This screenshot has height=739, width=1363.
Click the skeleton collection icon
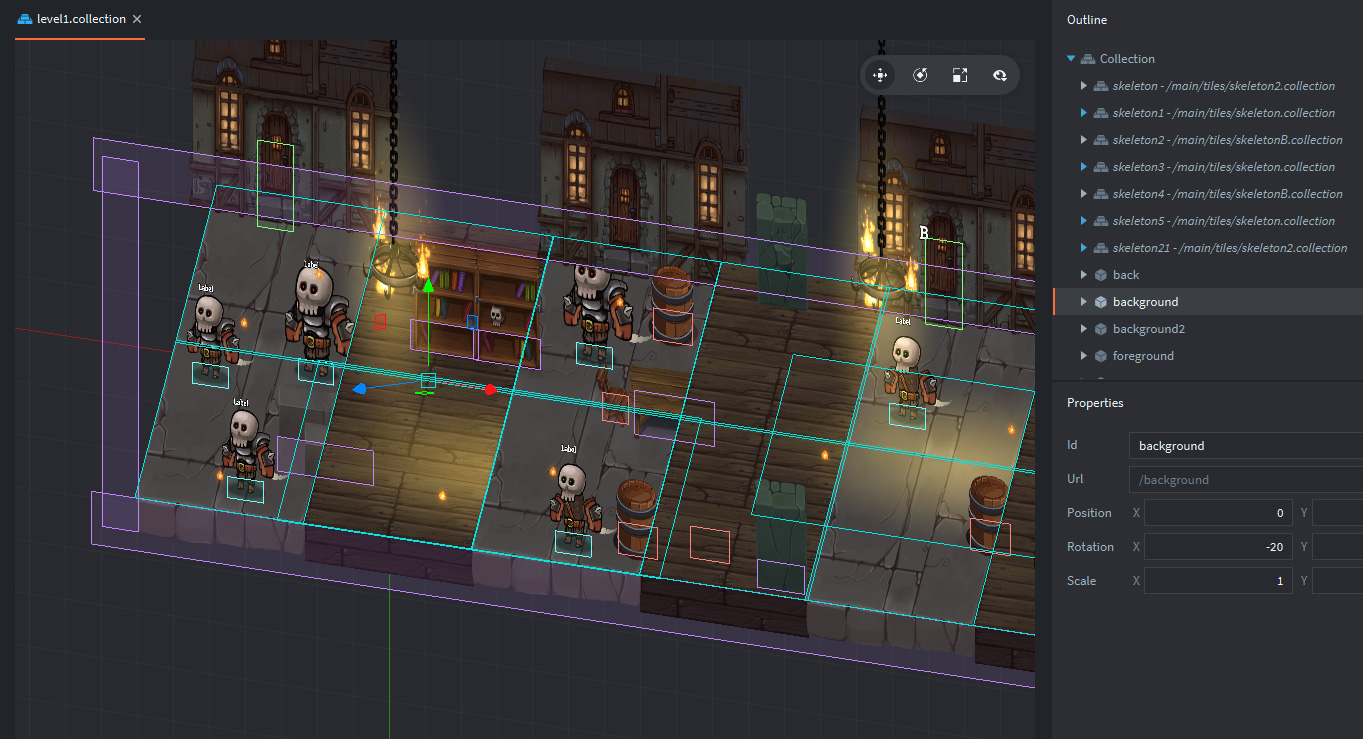click(x=1101, y=86)
